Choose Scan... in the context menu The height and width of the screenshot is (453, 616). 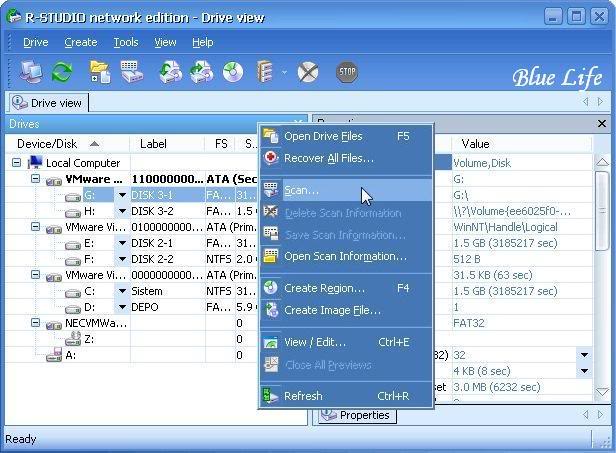point(346,191)
